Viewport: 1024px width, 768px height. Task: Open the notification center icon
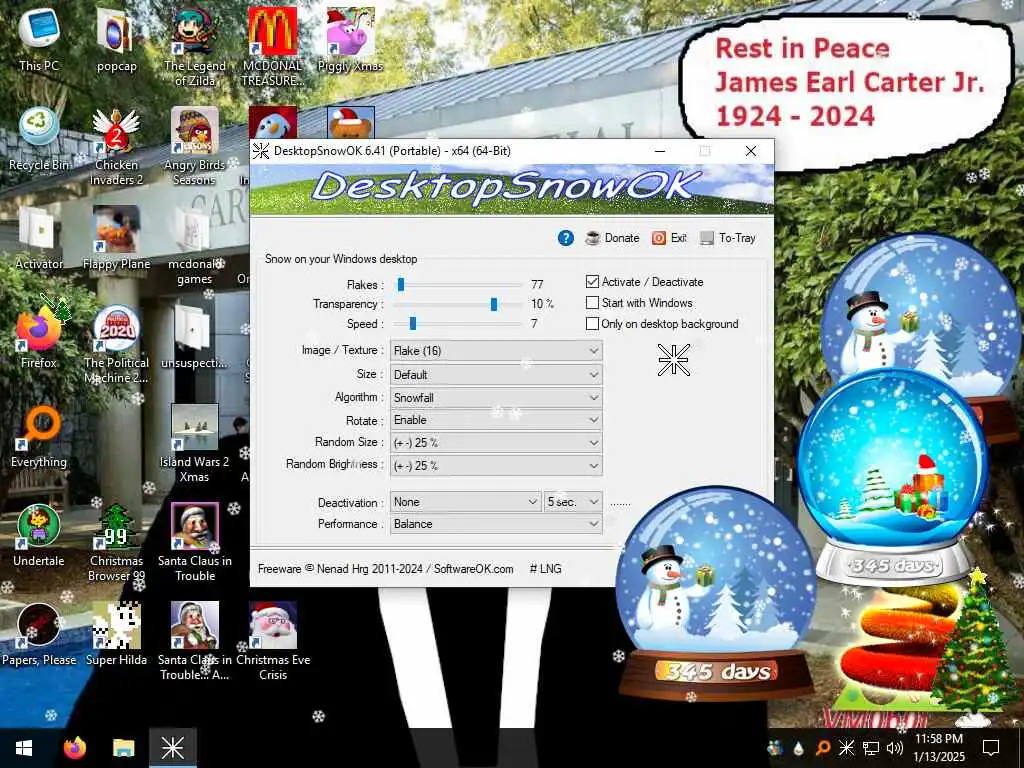coord(991,748)
